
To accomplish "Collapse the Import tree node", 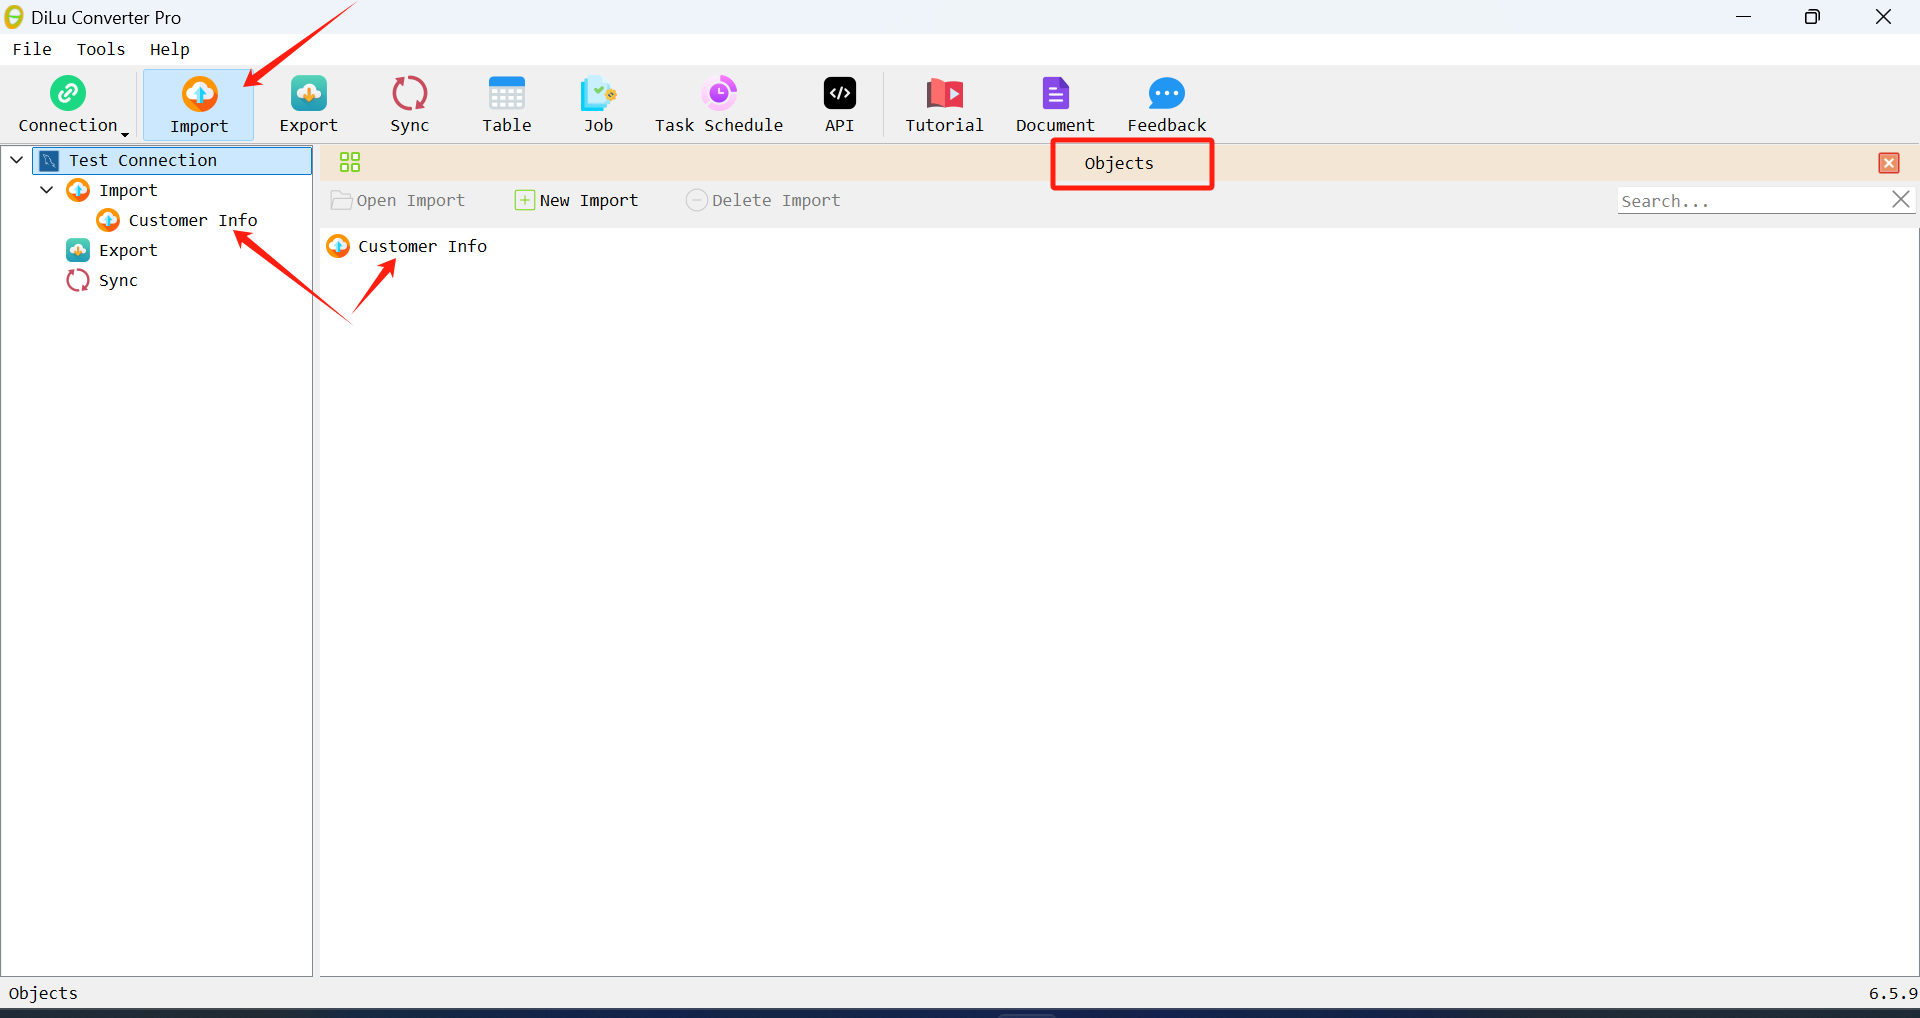I will (47, 190).
